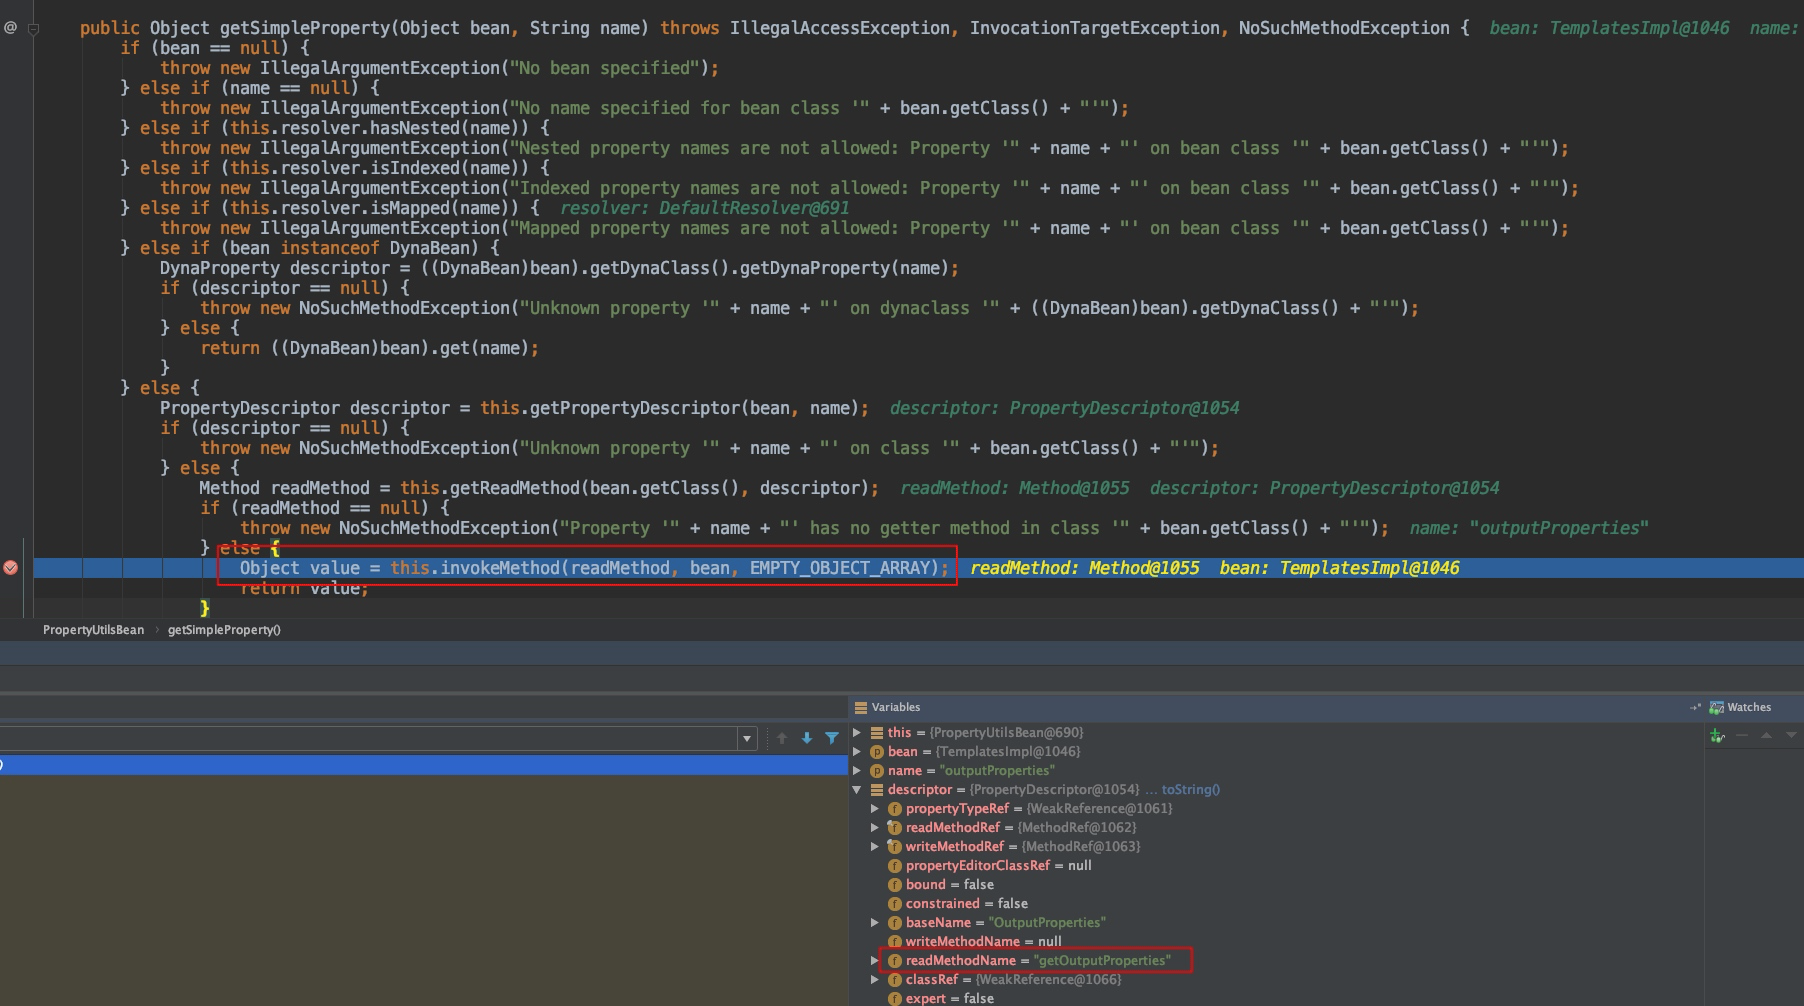Image resolution: width=1804 pixels, height=1006 pixels.
Task: Click the {TemplatesImpl@1046} value of bean
Action: tap(1008, 752)
